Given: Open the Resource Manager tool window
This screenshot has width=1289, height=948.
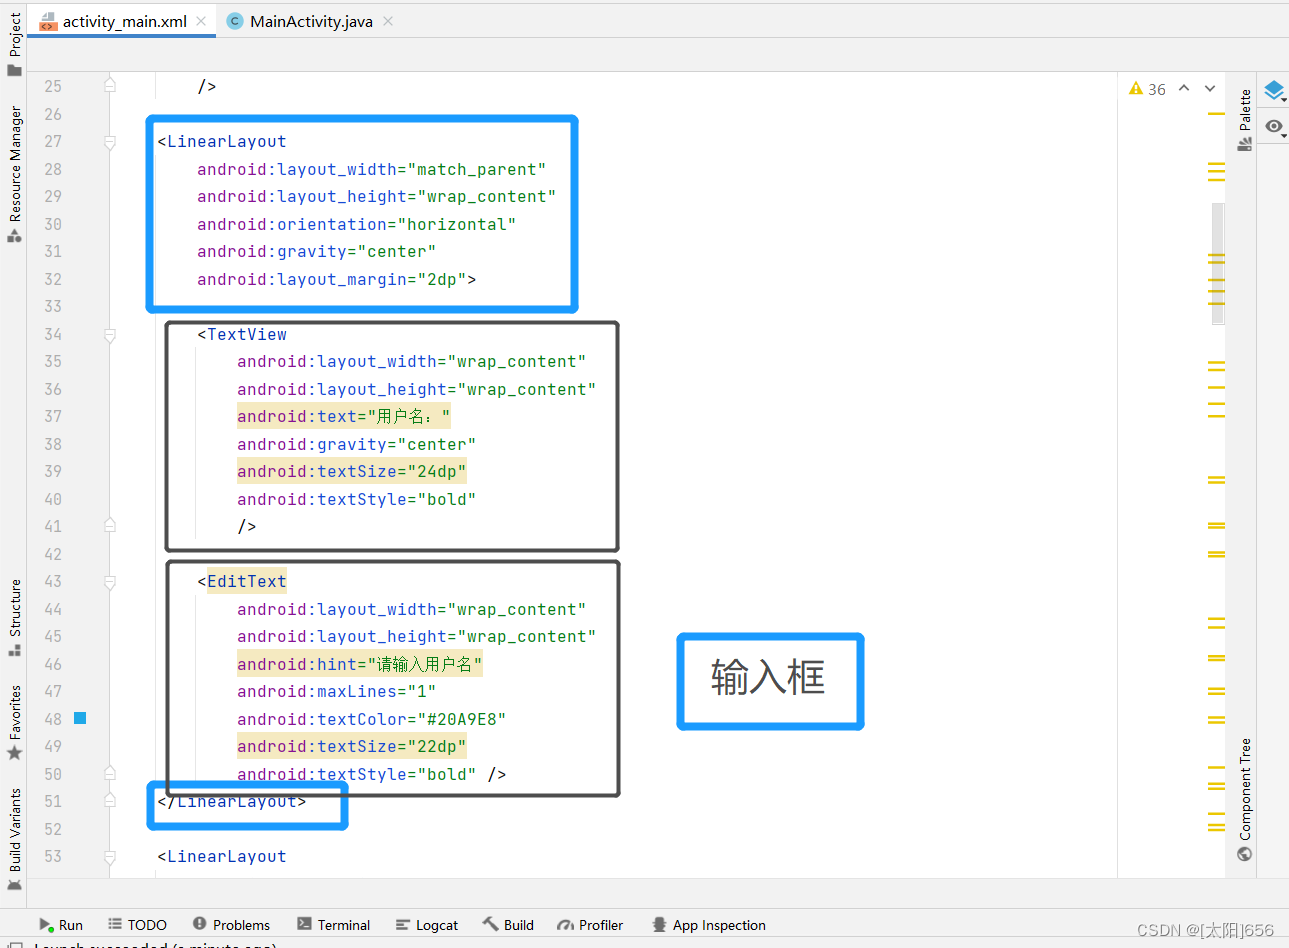Looking at the screenshot, I should 14,174.
